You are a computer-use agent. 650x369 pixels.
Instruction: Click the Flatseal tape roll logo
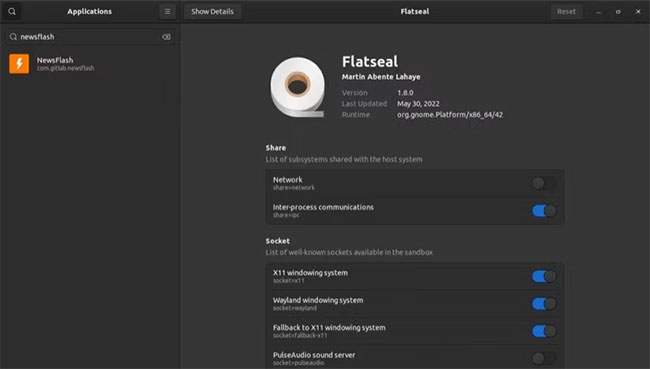(298, 87)
